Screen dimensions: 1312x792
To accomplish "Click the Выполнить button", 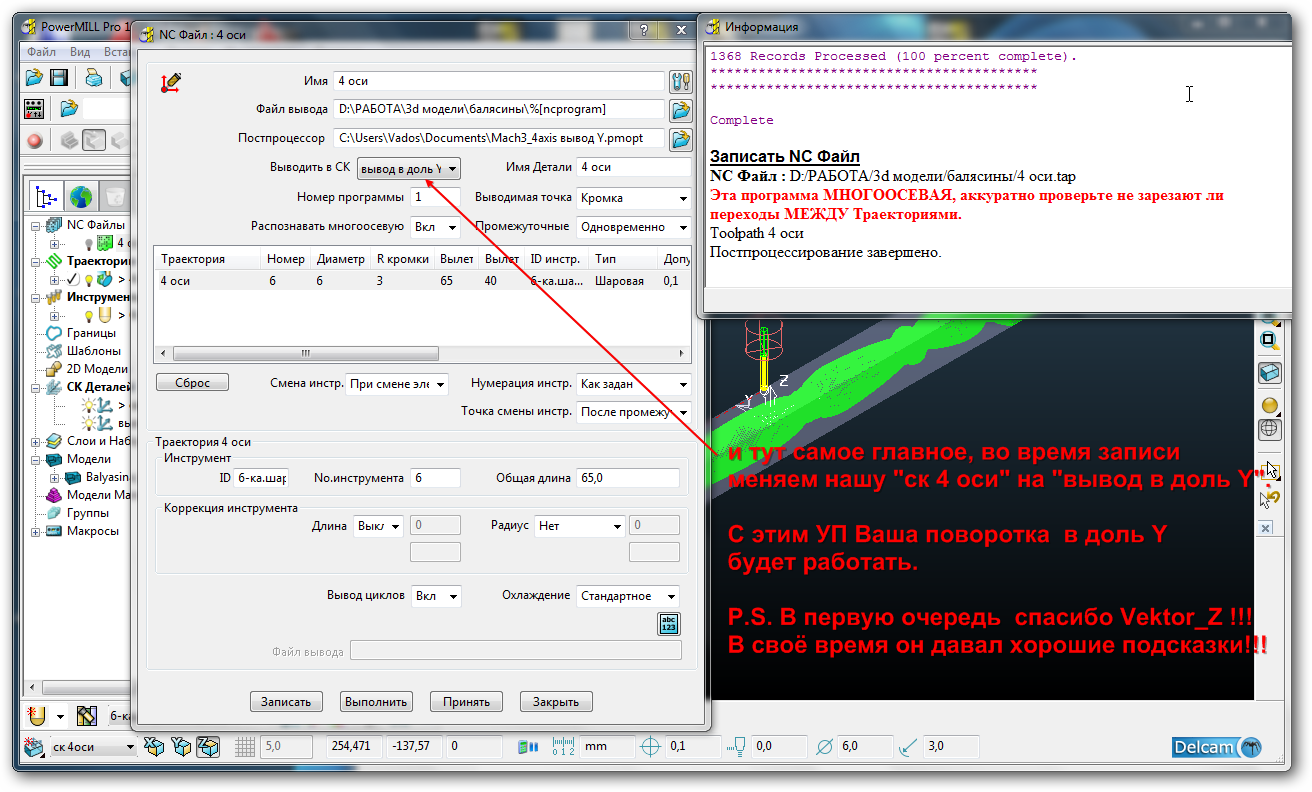I will click(376, 702).
